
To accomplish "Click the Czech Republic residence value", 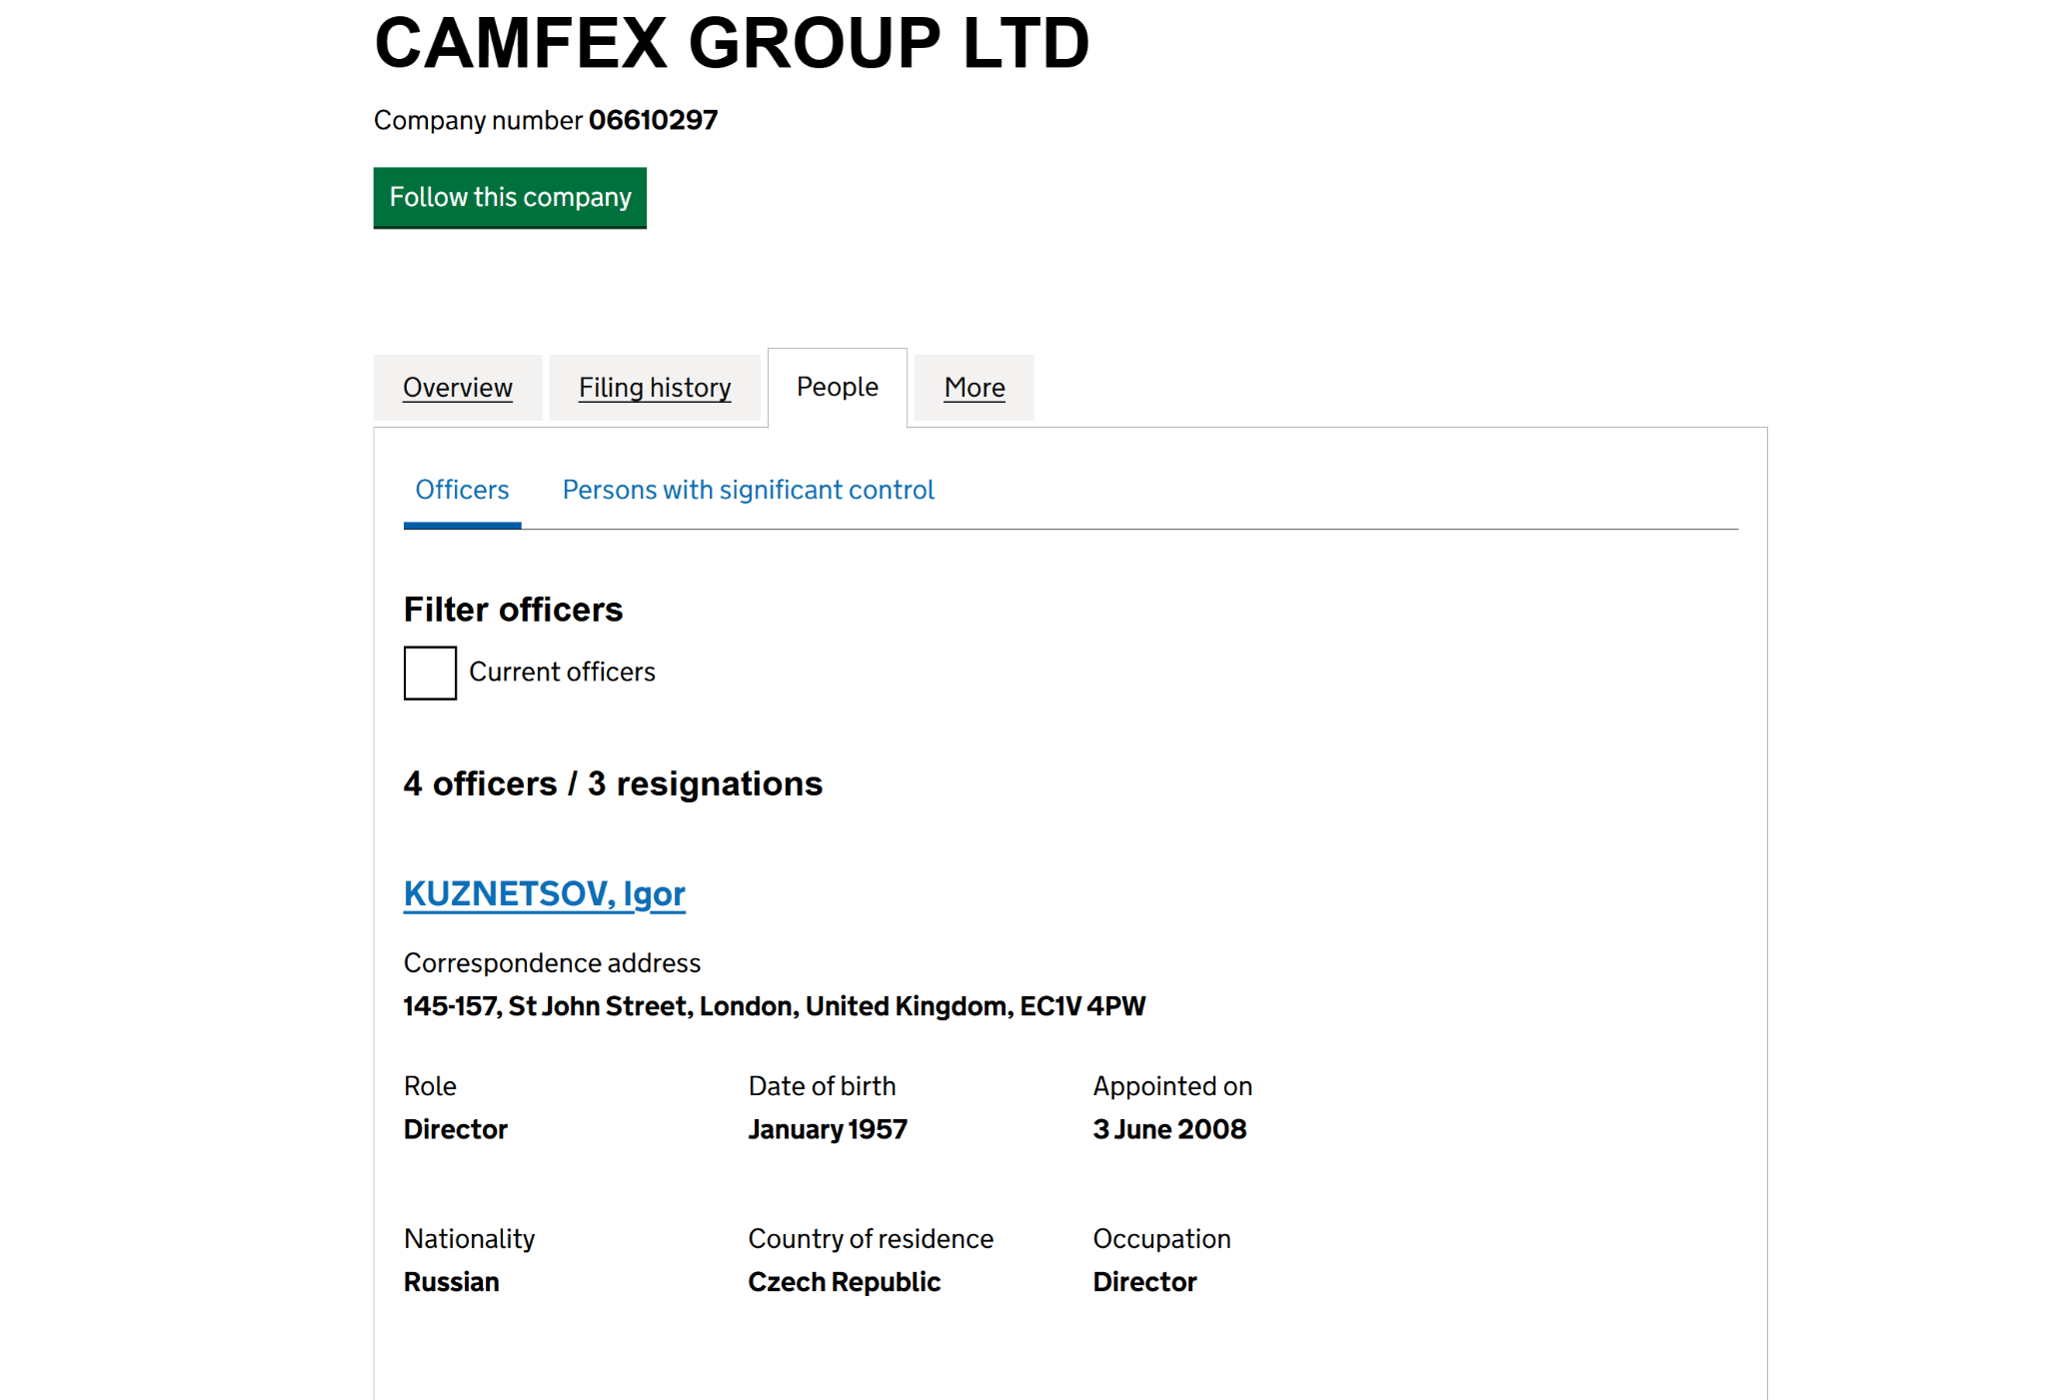I will click(844, 1282).
